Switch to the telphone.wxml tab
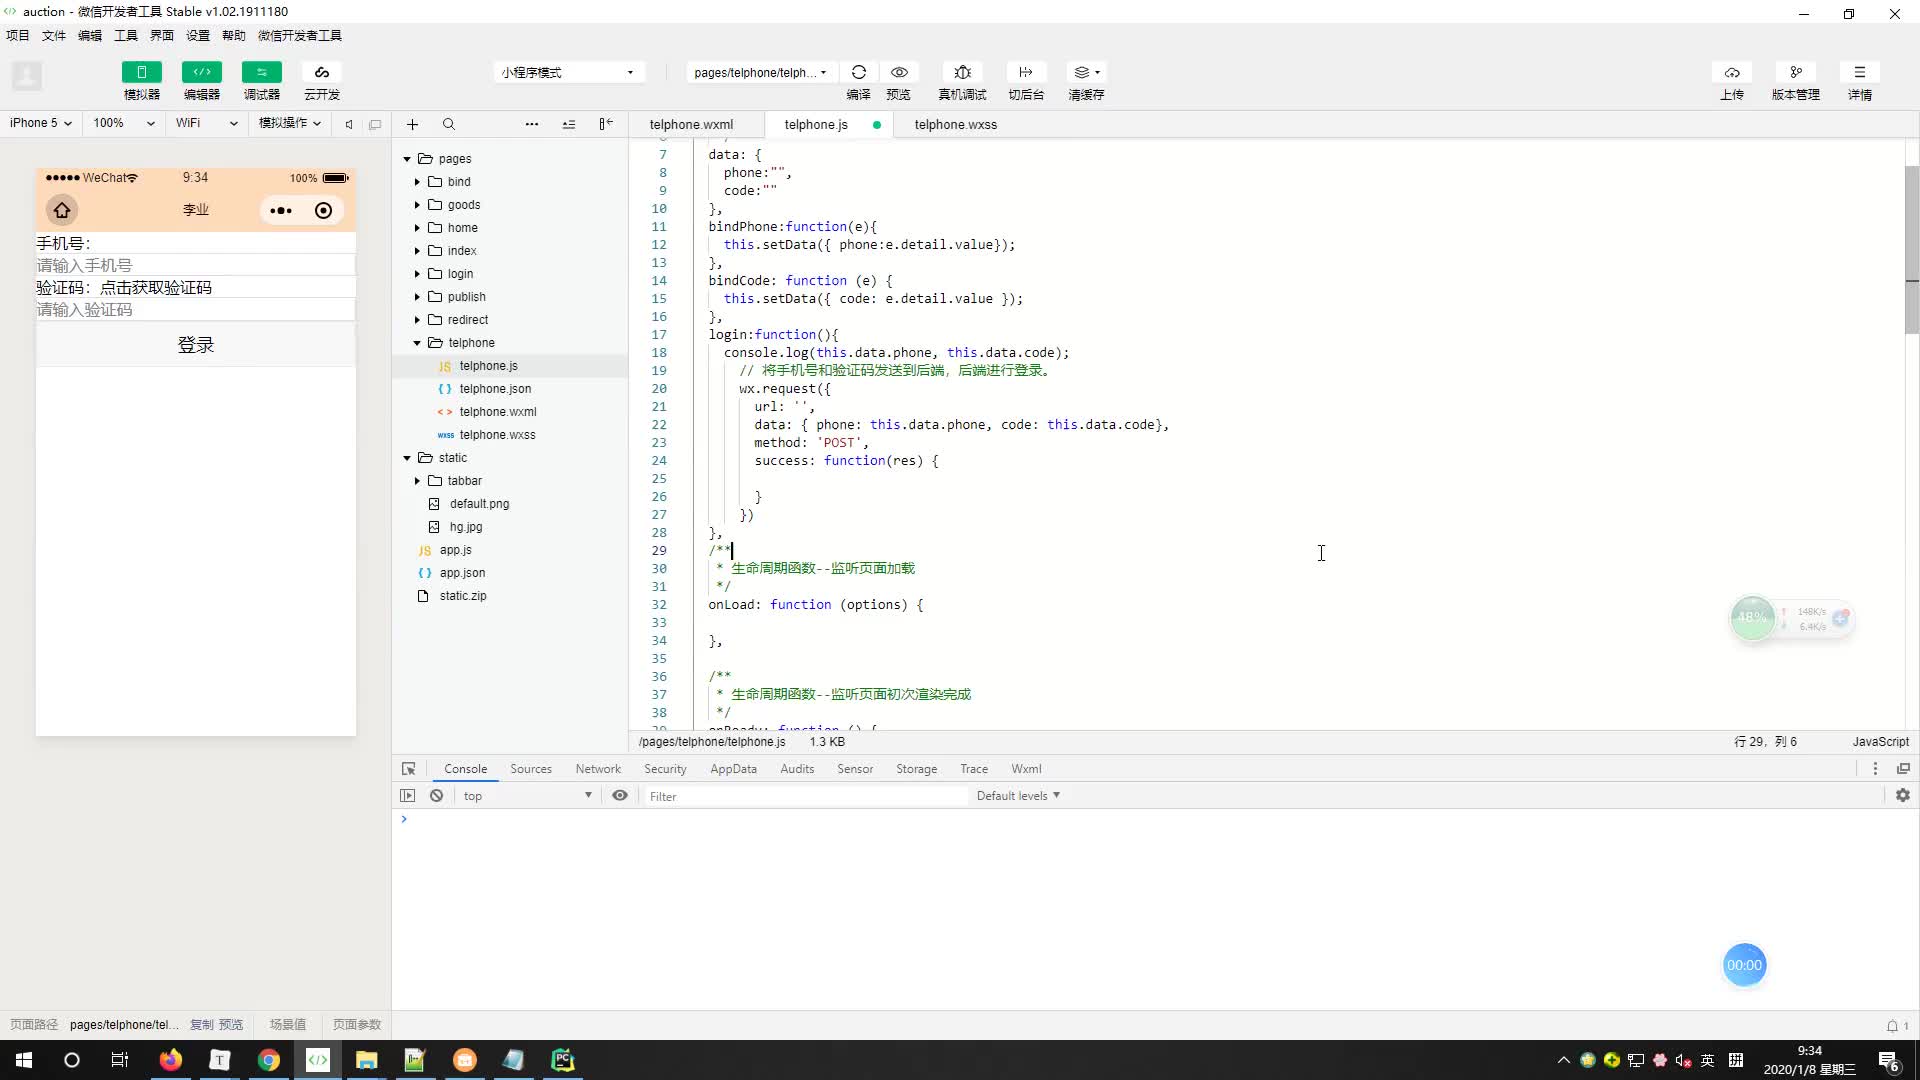This screenshot has height=1080, width=1920. tap(691, 124)
